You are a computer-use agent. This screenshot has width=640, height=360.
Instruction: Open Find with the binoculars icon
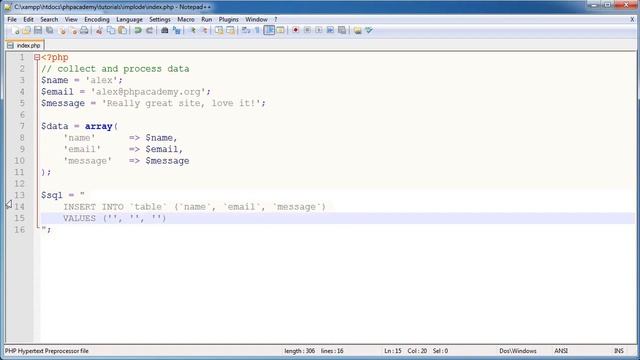[x=165, y=31]
